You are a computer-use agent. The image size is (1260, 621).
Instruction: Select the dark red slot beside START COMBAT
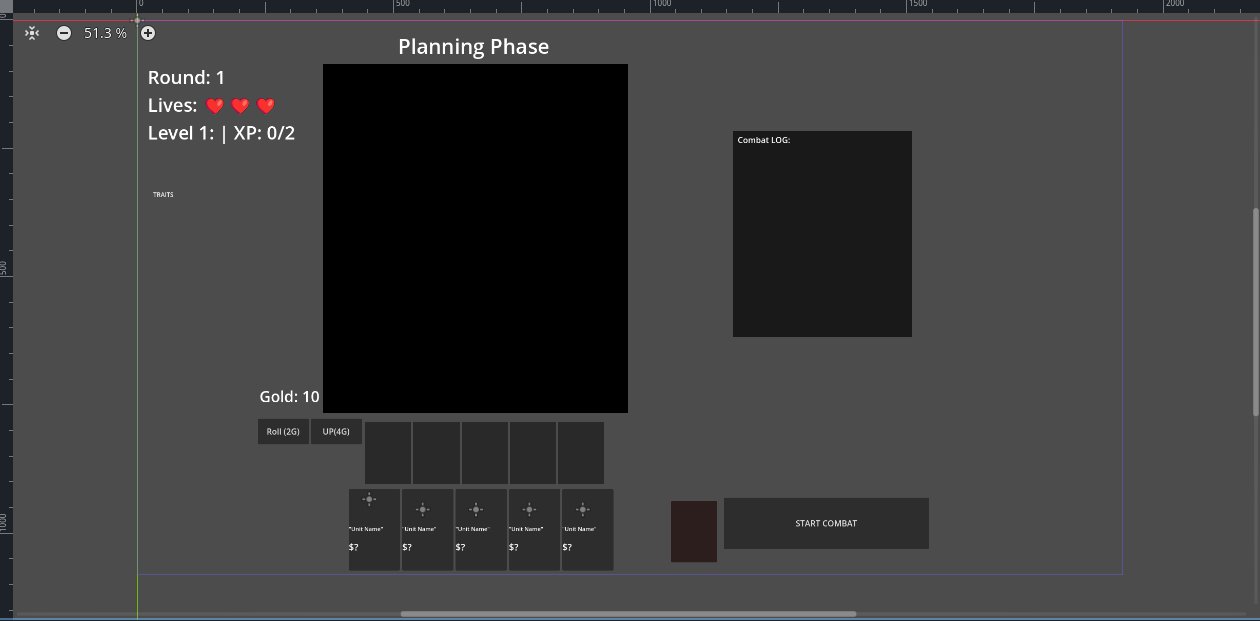[694, 531]
